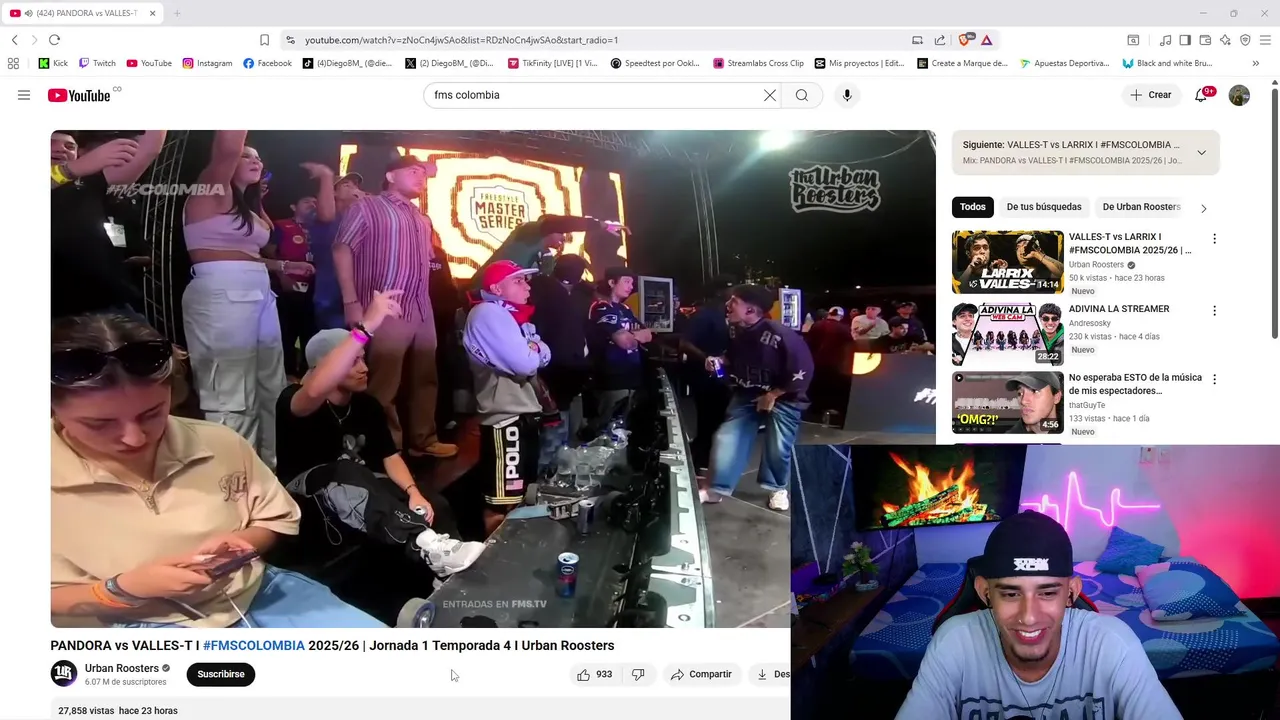Open the browser main hamburger menu
The height and width of the screenshot is (720, 1280).
tap(1265, 40)
